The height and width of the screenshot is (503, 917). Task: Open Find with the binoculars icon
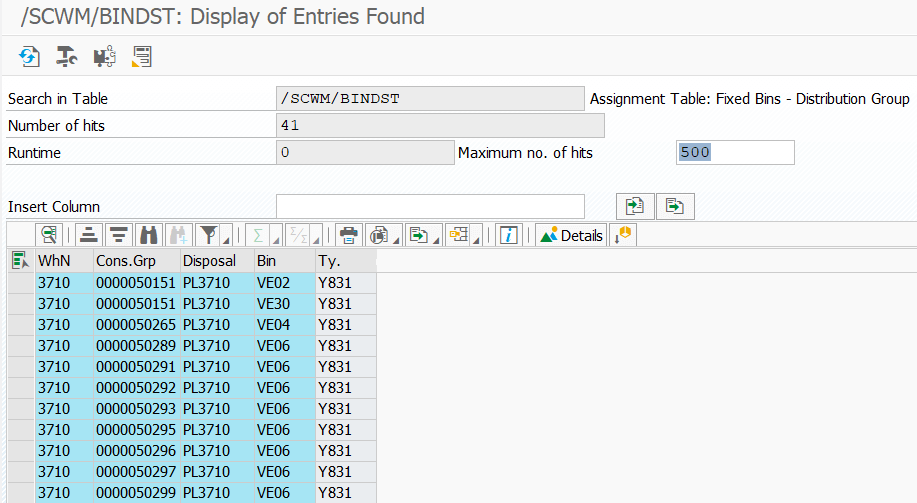click(149, 235)
